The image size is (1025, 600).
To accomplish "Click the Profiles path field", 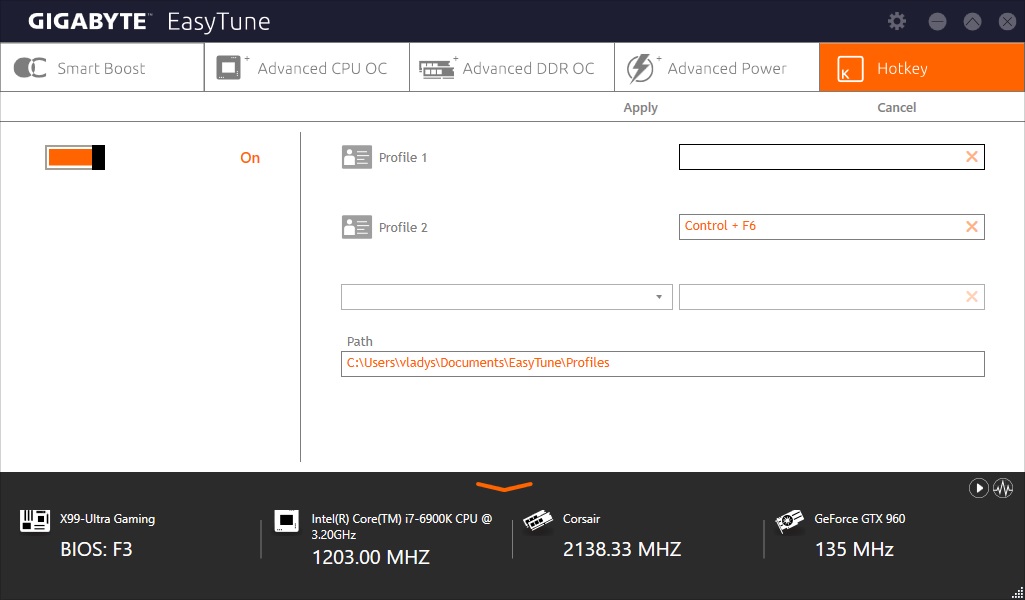I will 663,364.
